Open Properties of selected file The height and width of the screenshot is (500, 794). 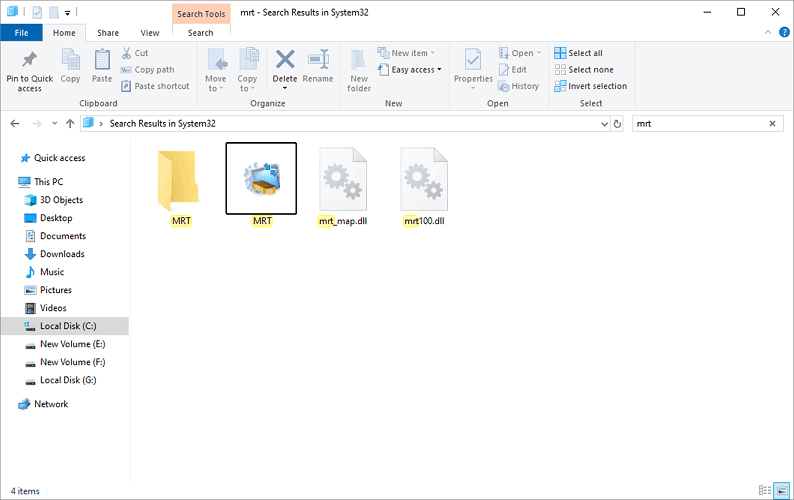pyautogui.click(x=473, y=71)
